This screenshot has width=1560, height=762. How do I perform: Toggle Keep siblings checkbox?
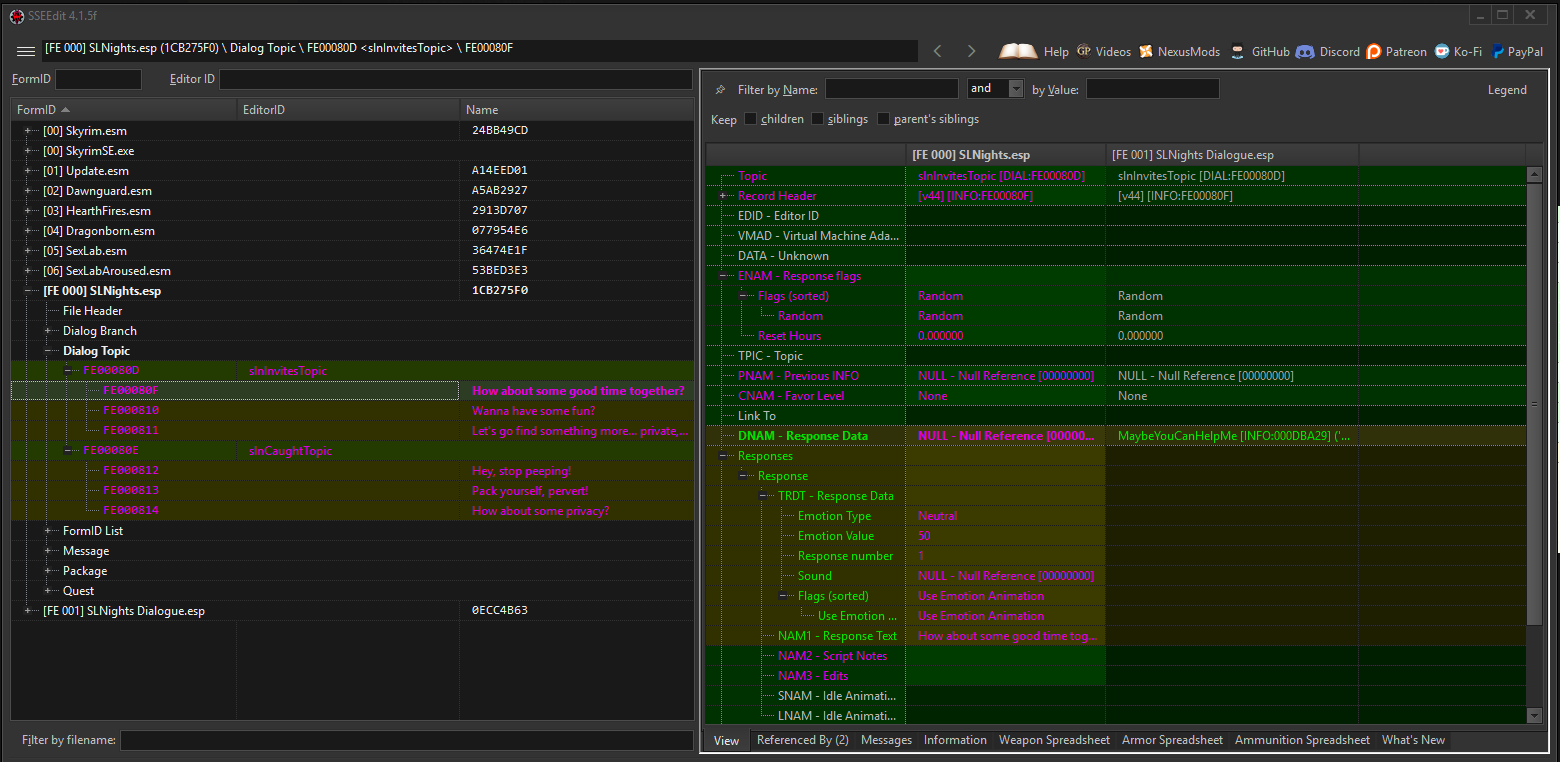pos(817,119)
